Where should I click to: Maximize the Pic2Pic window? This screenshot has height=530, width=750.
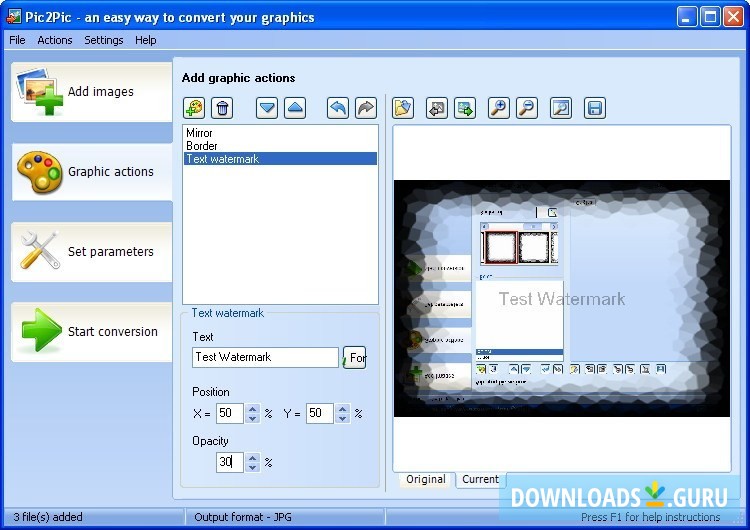coord(710,17)
